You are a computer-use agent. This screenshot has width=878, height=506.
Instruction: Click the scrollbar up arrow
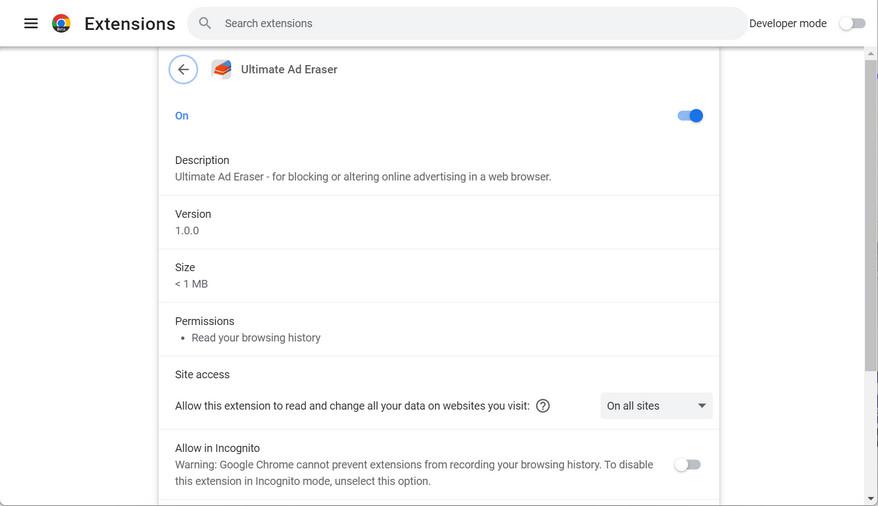870,54
